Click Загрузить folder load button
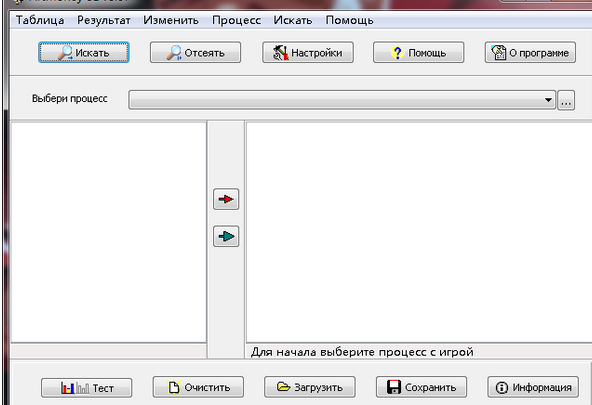 [310, 387]
